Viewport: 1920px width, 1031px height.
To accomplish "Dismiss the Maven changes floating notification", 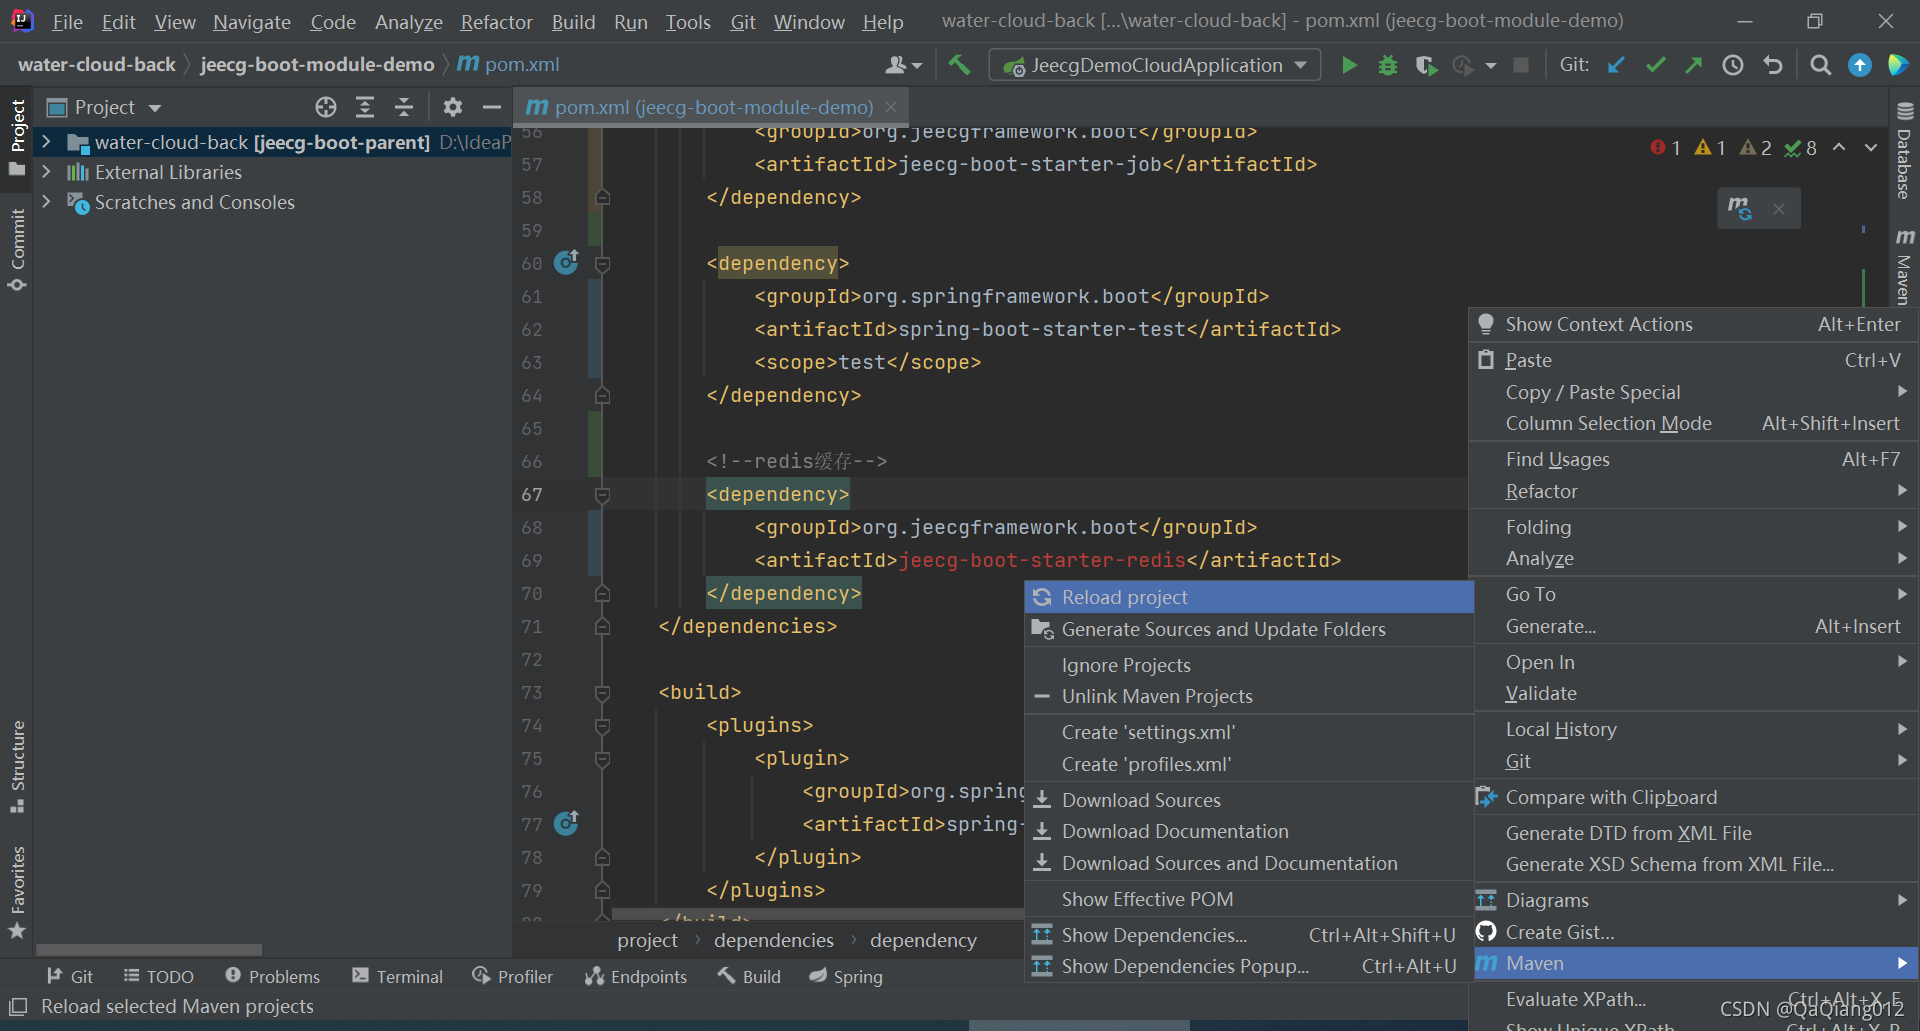I will [1779, 209].
